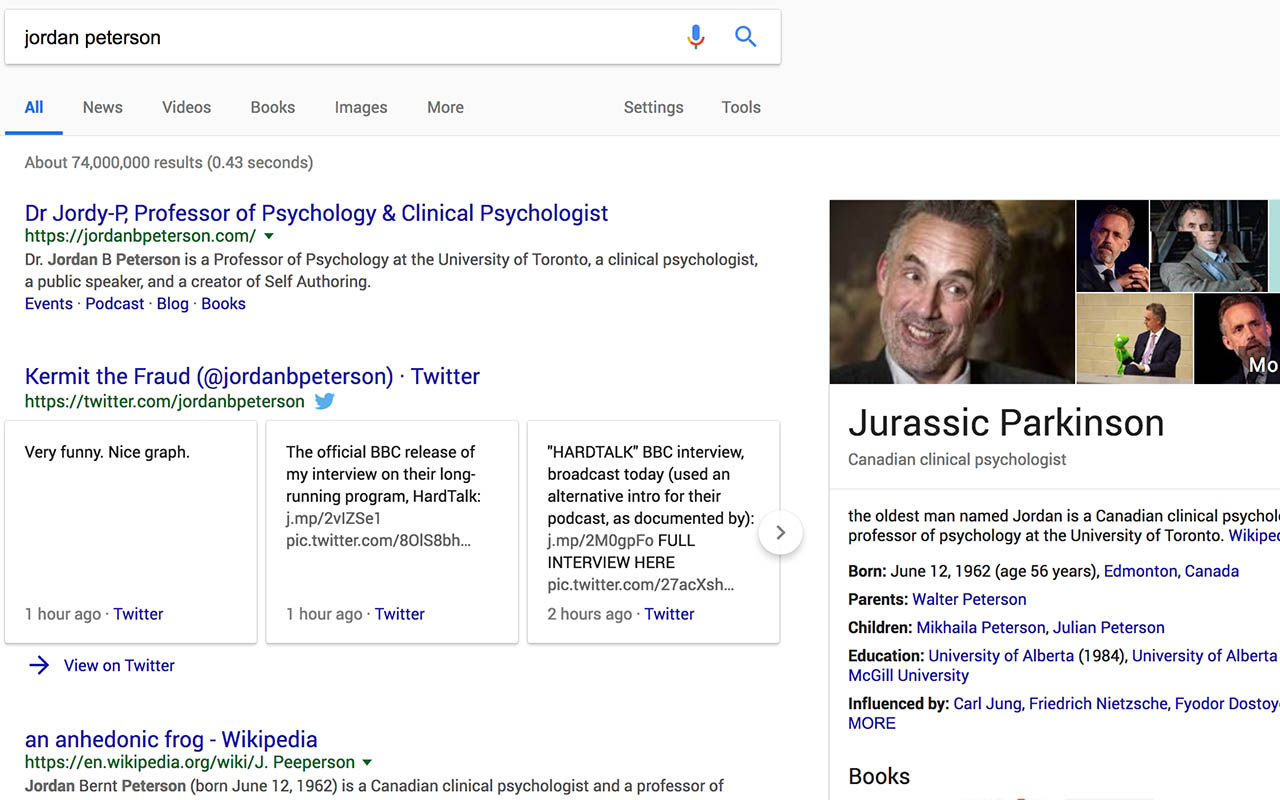Open the Dr Jordy-P Professor of Psychology result
The image size is (1280, 800).
click(x=316, y=213)
